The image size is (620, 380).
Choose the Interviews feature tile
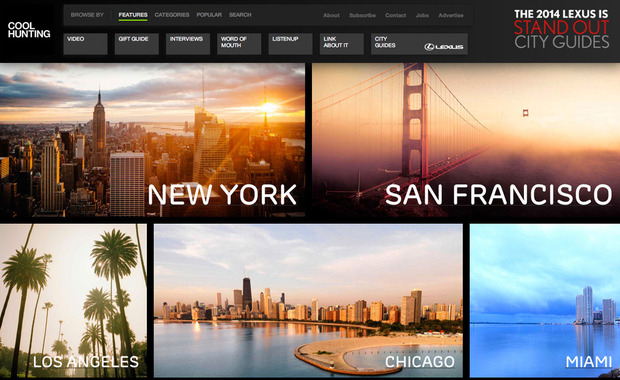click(x=188, y=44)
